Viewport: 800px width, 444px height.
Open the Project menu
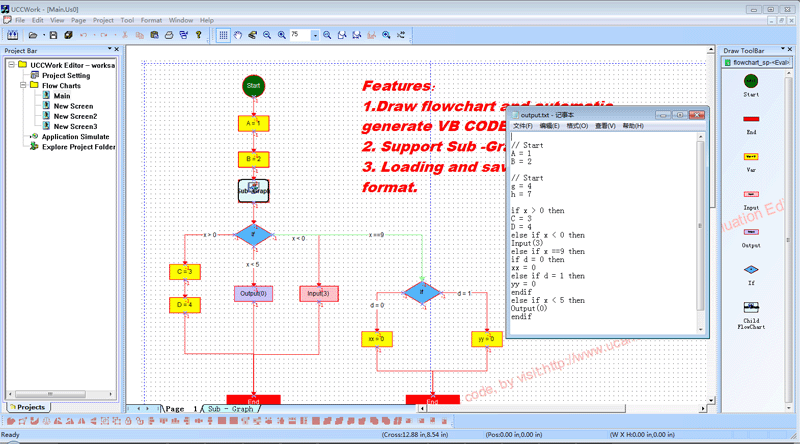pos(103,20)
